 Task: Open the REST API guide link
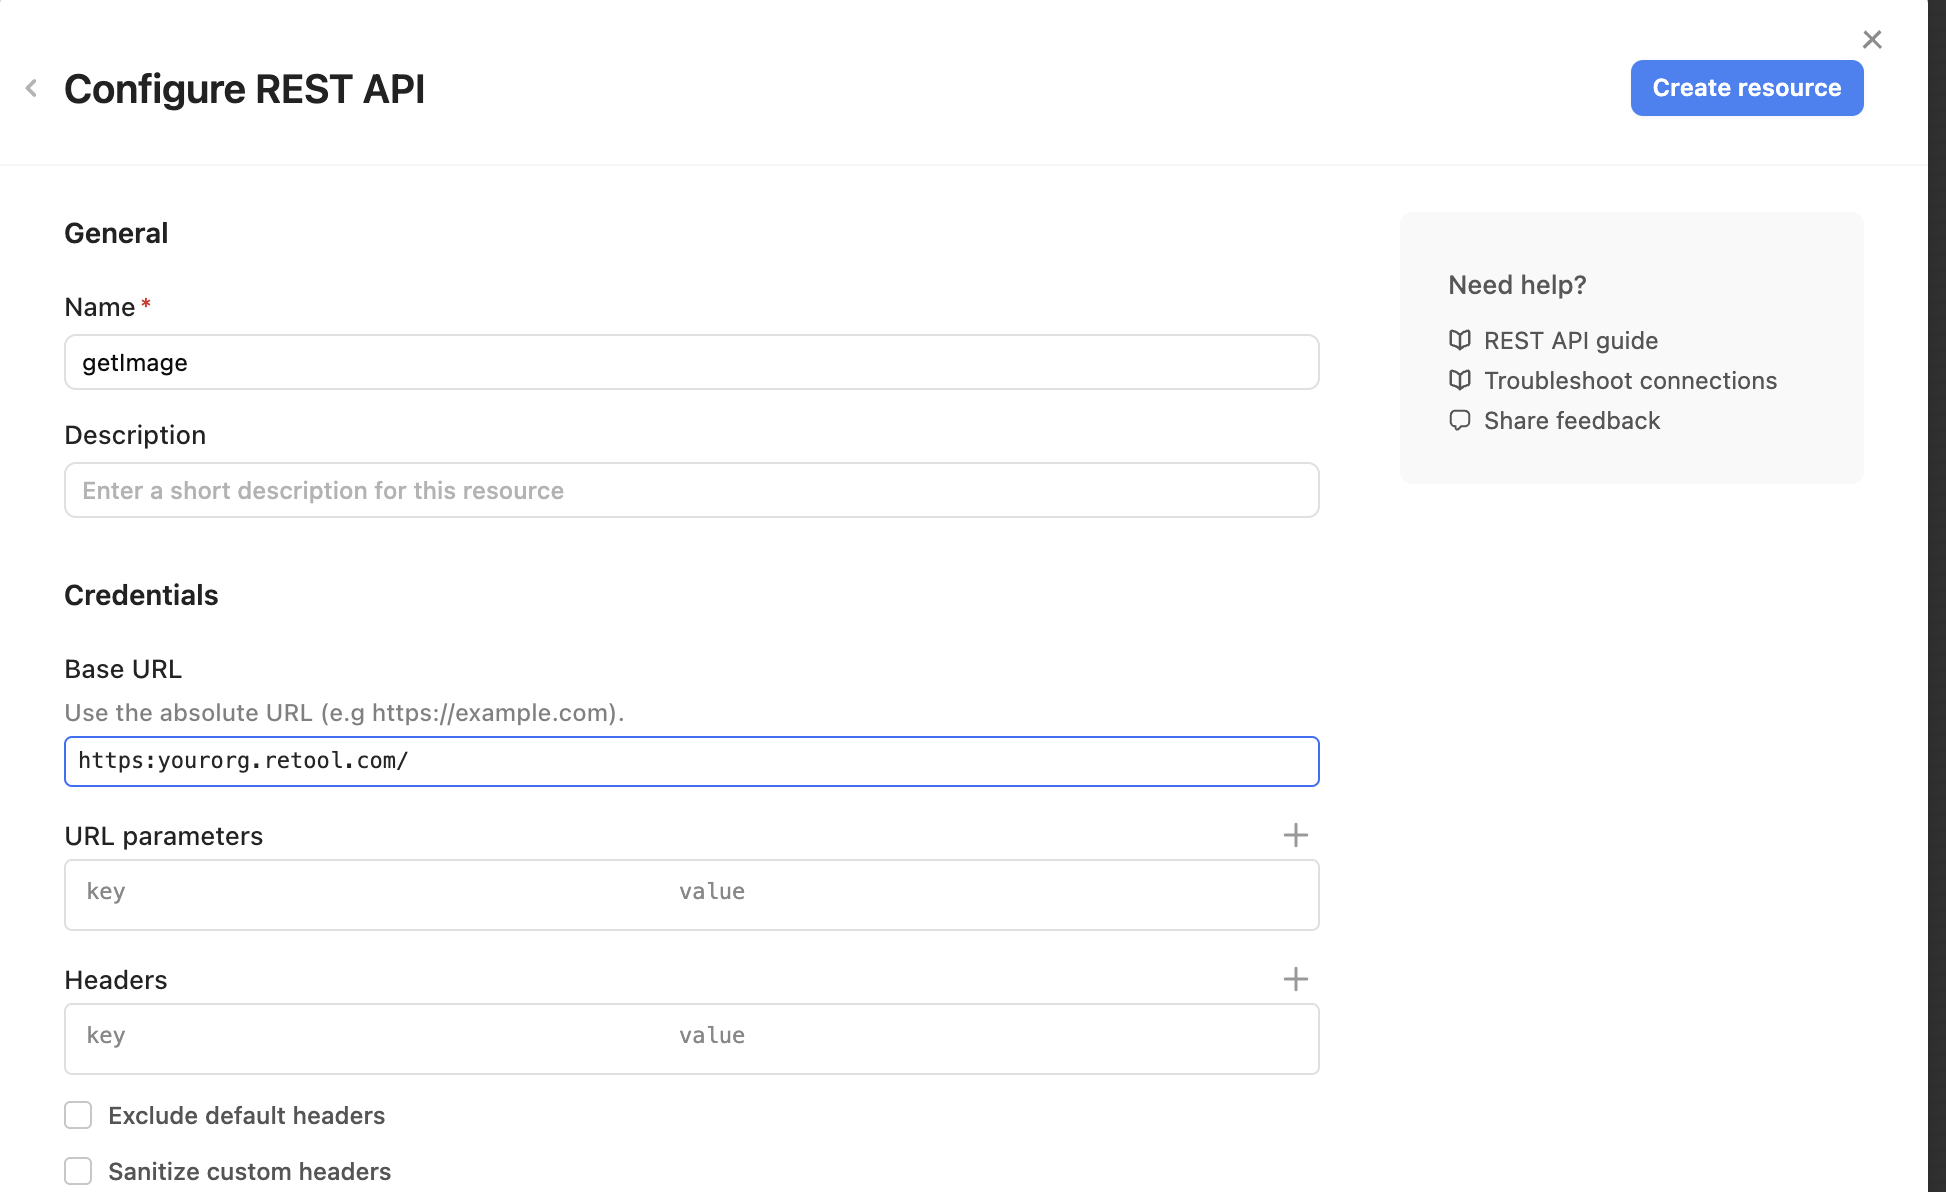point(1570,341)
